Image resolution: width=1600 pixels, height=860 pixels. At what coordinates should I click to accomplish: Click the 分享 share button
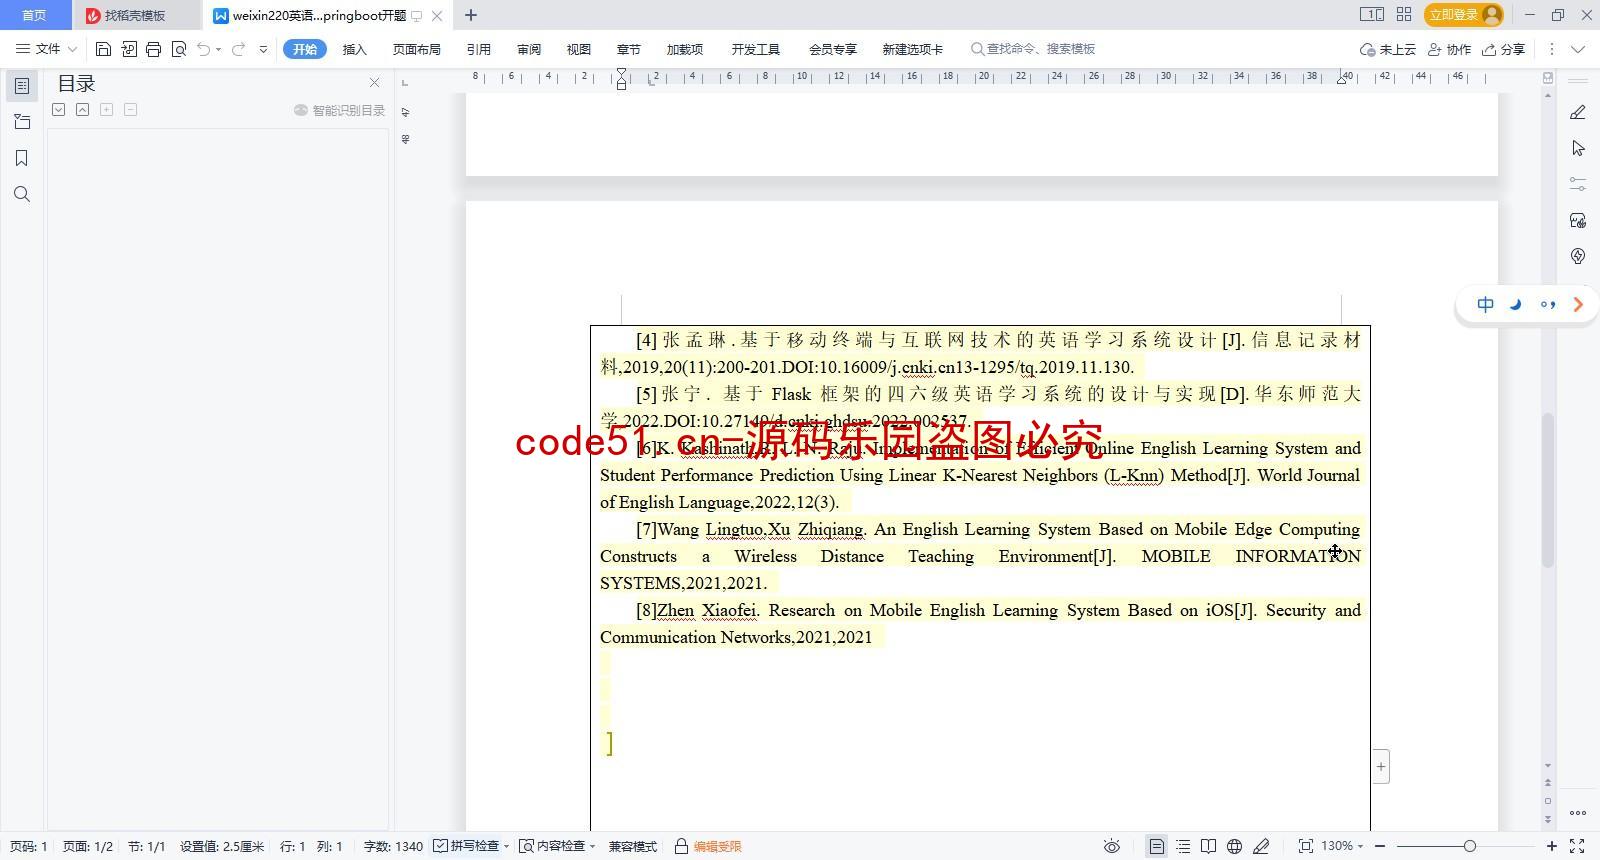click(x=1504, y=49)
